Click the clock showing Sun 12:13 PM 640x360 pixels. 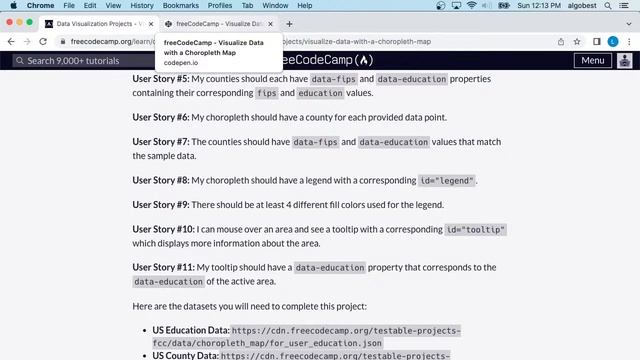coord(539,5)
